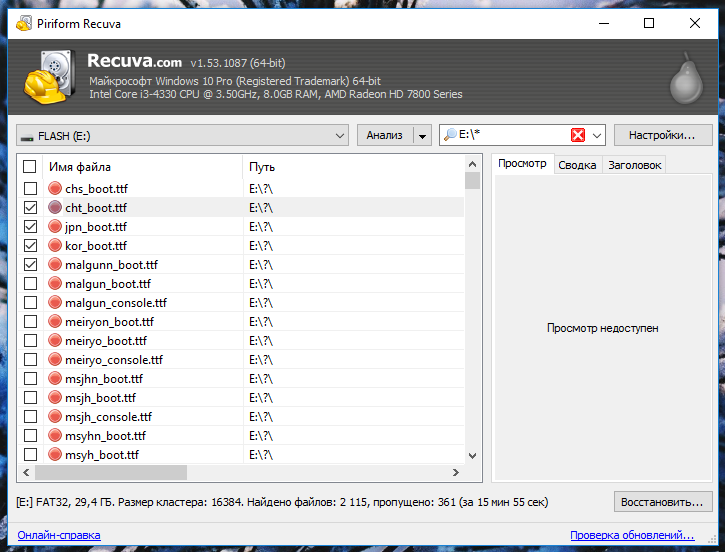Click the horizontal scrollbar thumb in the file list
The width and height of the screenshot is (725, 552).
click(111, 472)
